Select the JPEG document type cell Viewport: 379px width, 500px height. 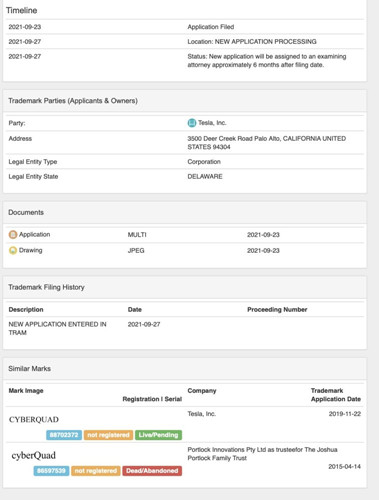pyautogui.click(x=136, y=251)
